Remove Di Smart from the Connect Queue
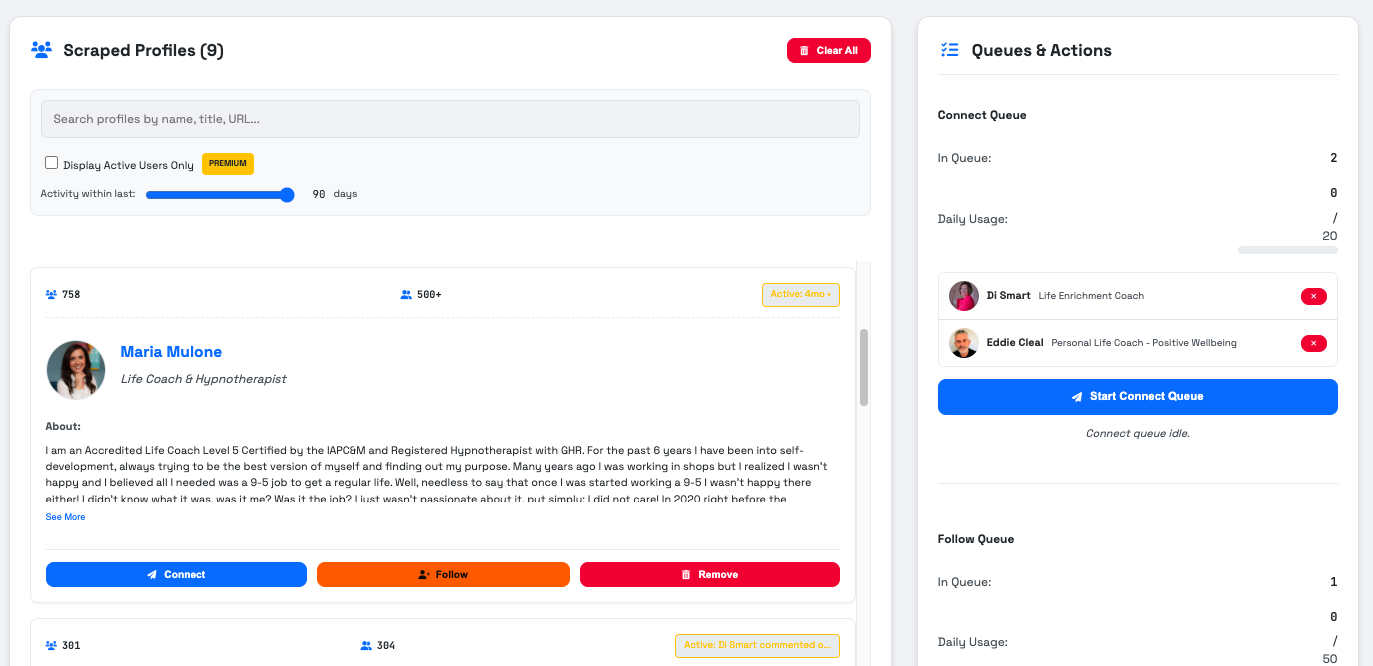The image size is (1373, 666). [1313, 296]
